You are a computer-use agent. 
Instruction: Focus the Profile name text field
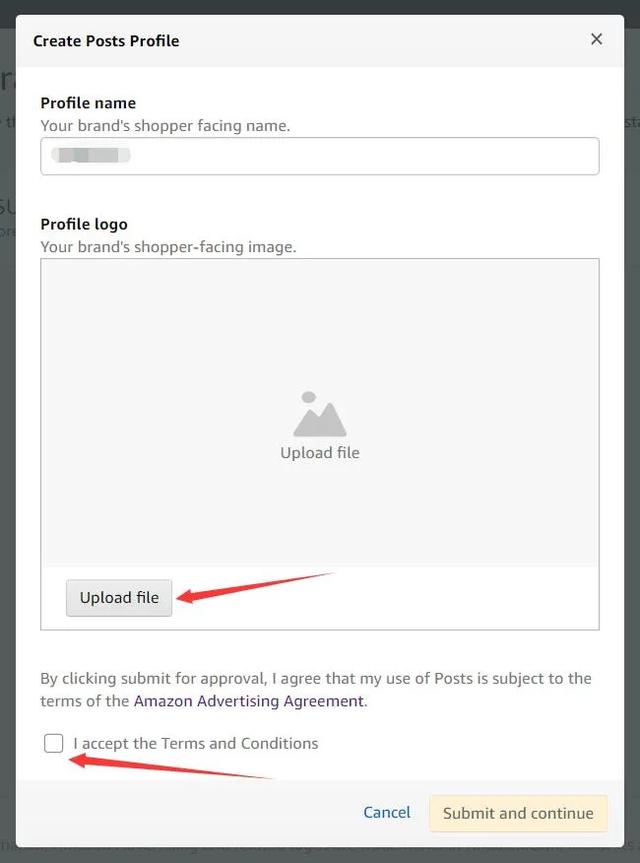click(320, 156)
